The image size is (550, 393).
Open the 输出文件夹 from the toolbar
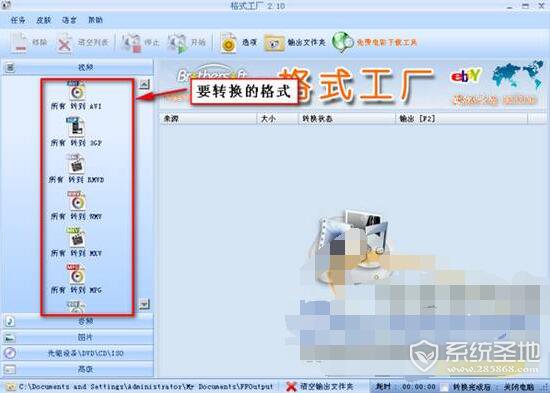coord(295,43)
